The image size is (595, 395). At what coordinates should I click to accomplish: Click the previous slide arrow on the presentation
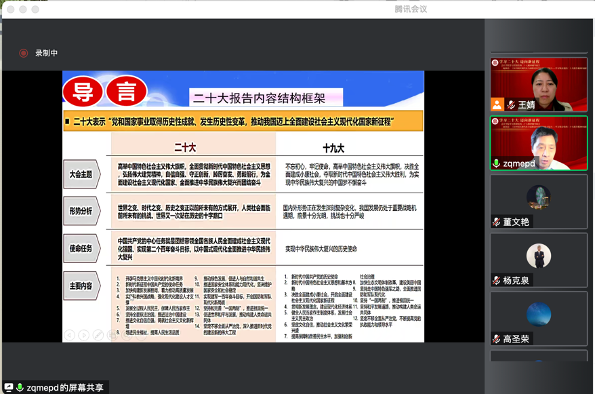69,335
